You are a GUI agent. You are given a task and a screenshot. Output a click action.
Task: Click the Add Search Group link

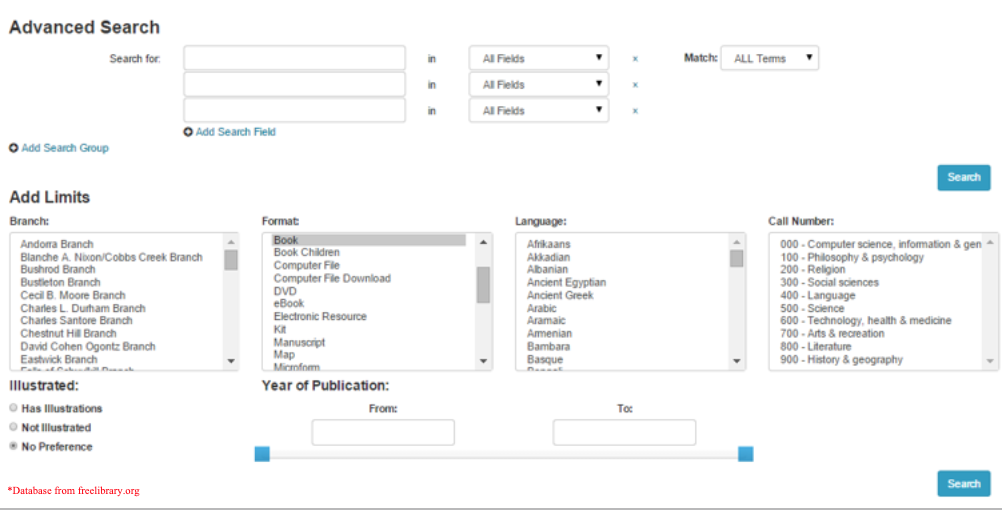tap(65, 148)
